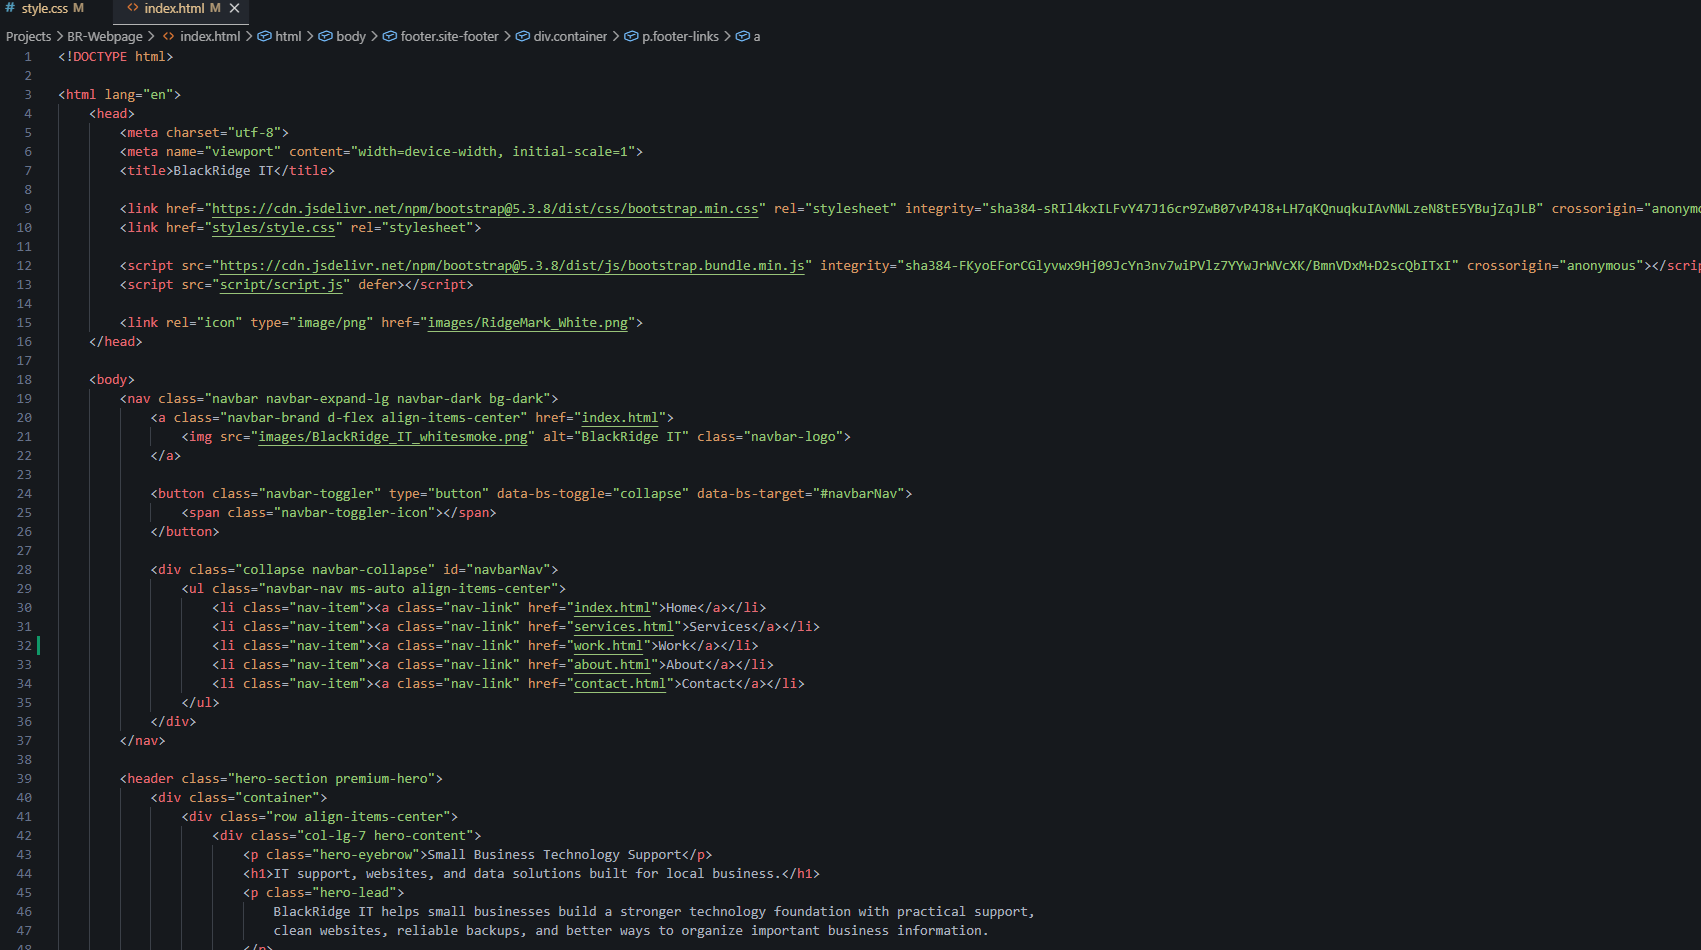This screenshot has height=950, width=1701.
Task: Click 'width=device-width, initial-scale=1' content value
Action: tap(493, 152)
